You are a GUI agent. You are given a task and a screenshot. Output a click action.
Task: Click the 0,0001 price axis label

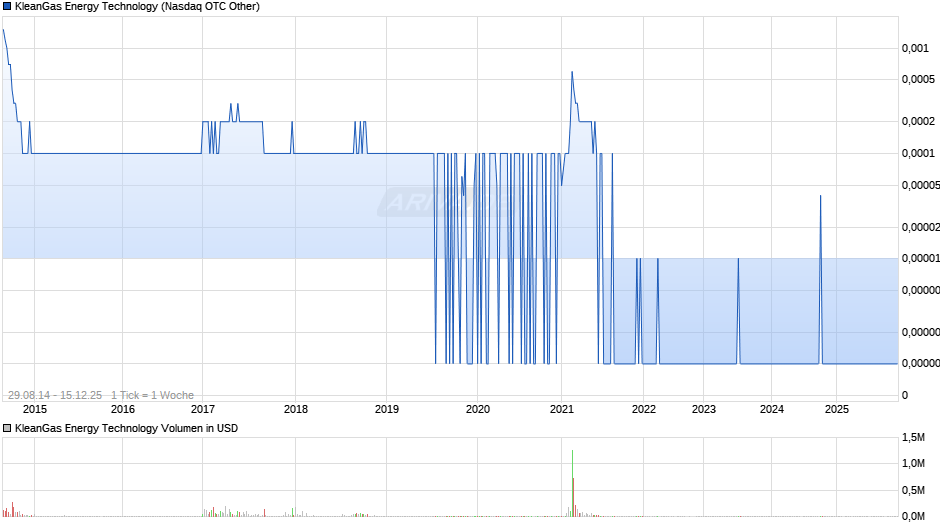coord(918,154)
